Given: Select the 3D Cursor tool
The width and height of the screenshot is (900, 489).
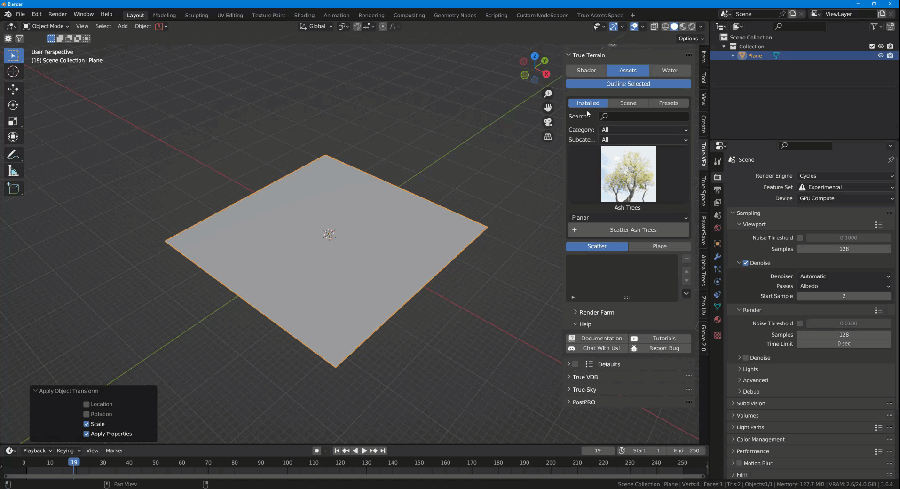Looking at the screenshot, I should pos(13,71).
